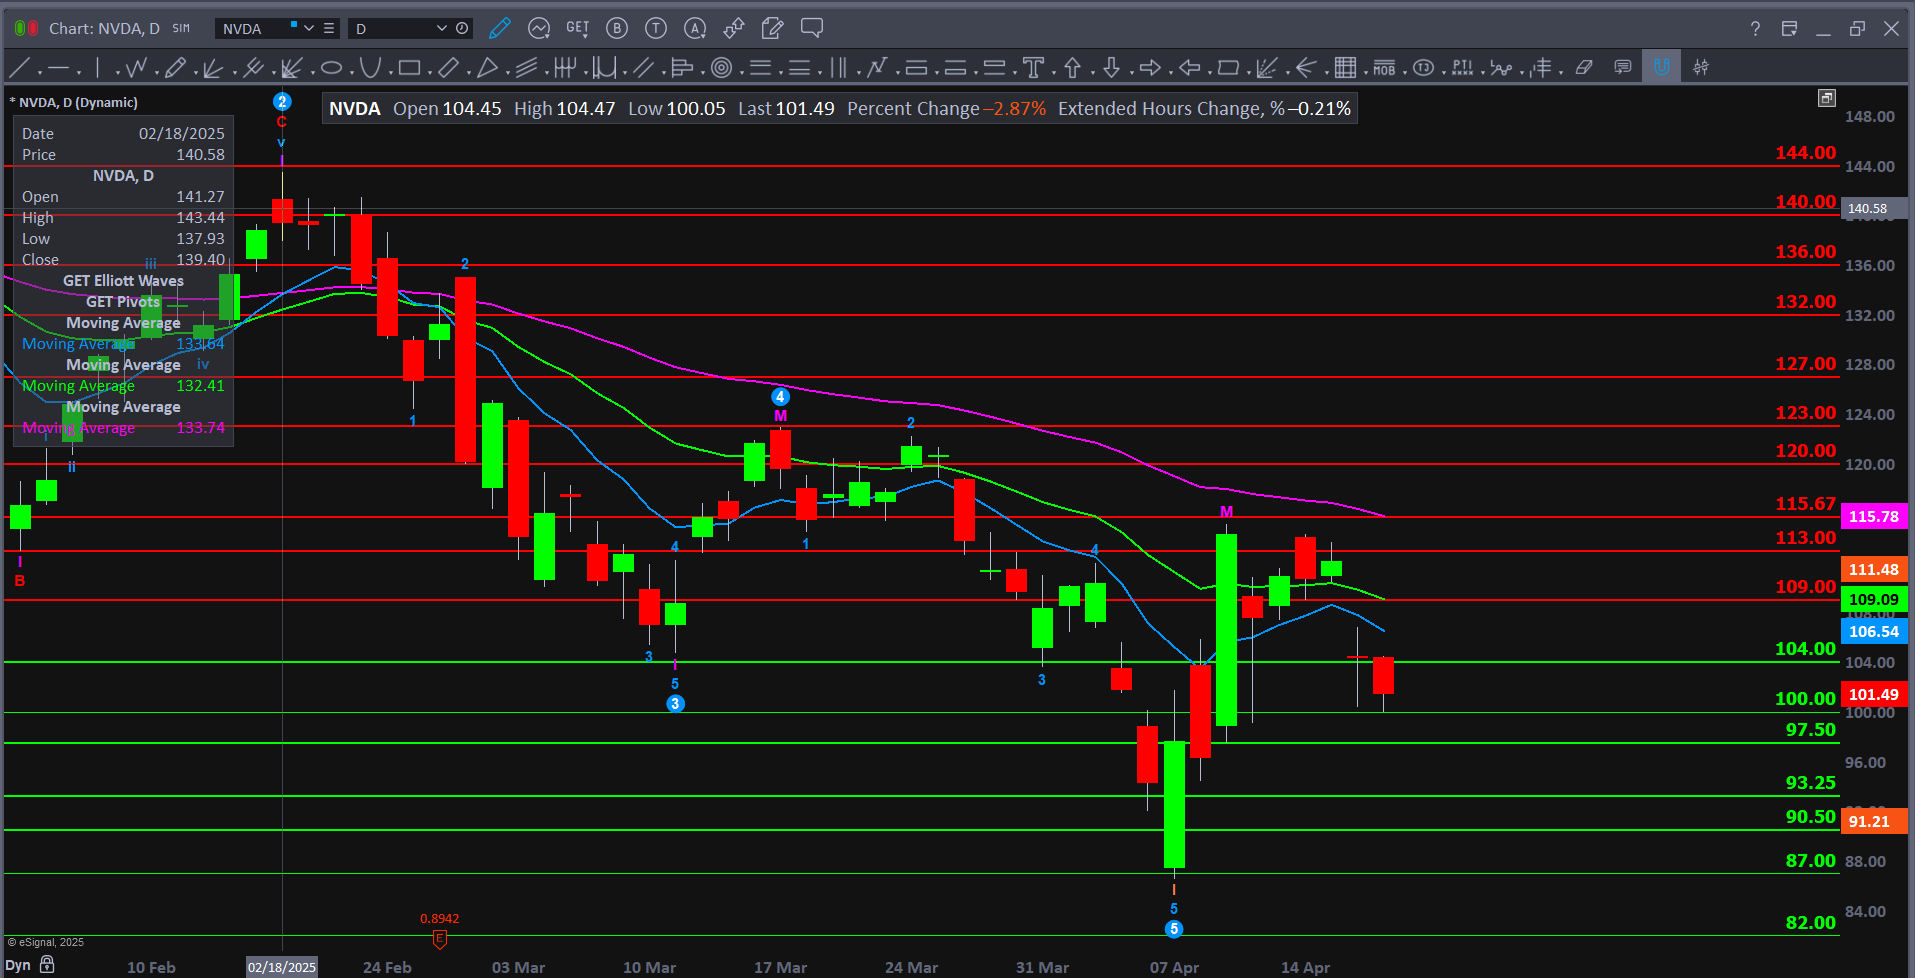Click the Dyn scaling button
Viewport: 1915px width, 978px height.
(x=18, y=965)
